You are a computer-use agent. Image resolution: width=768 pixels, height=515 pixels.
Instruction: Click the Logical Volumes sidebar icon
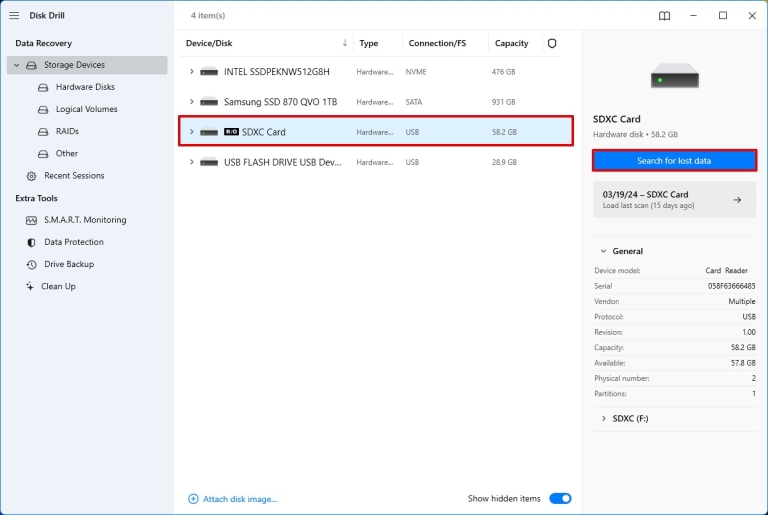pos(43,109)
